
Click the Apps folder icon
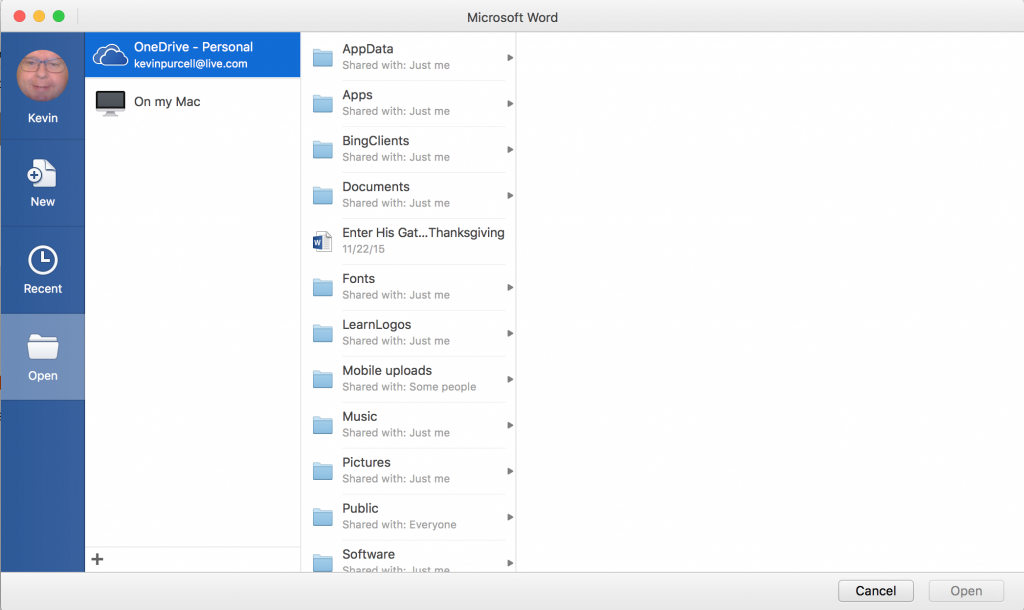(323, 104)
